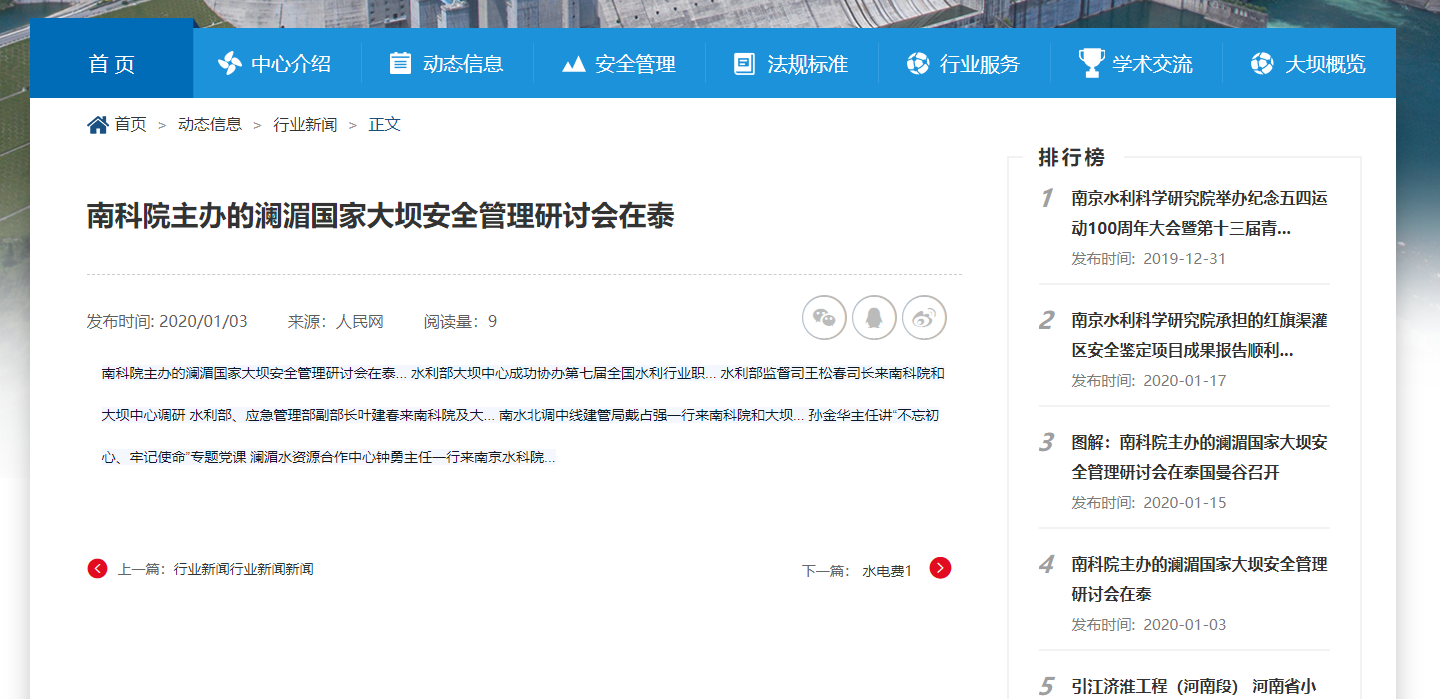Open ranking item 5 引江济淮工程
1440x699 pixels.
pos(1193,686)
